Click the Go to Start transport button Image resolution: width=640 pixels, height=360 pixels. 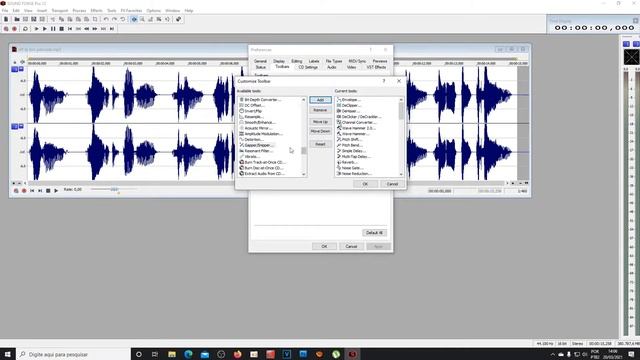tap(70, 29)
